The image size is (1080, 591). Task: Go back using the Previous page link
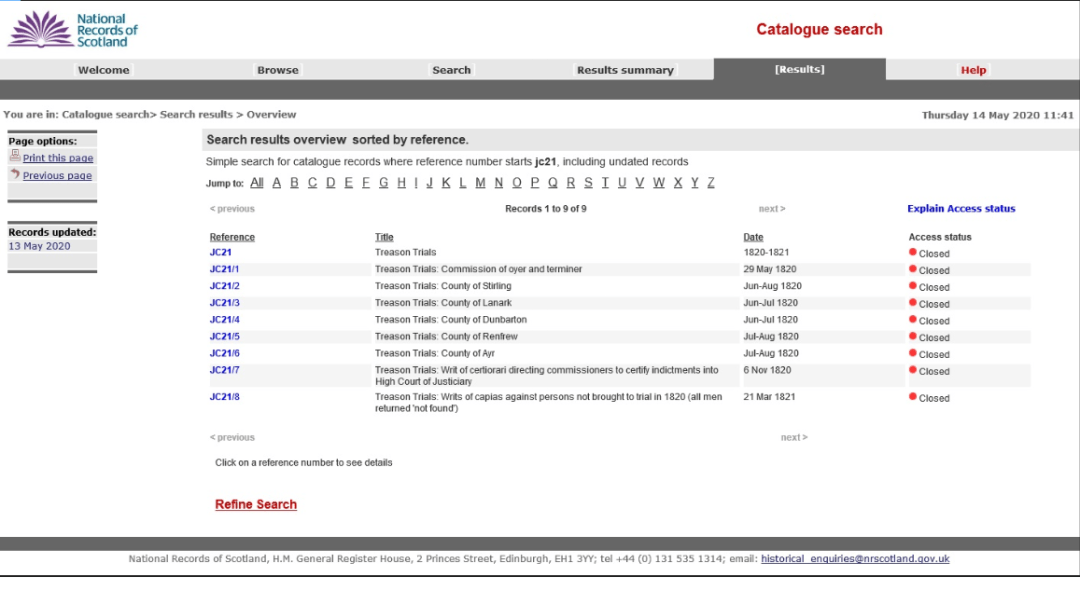click(x=57, y=176)
